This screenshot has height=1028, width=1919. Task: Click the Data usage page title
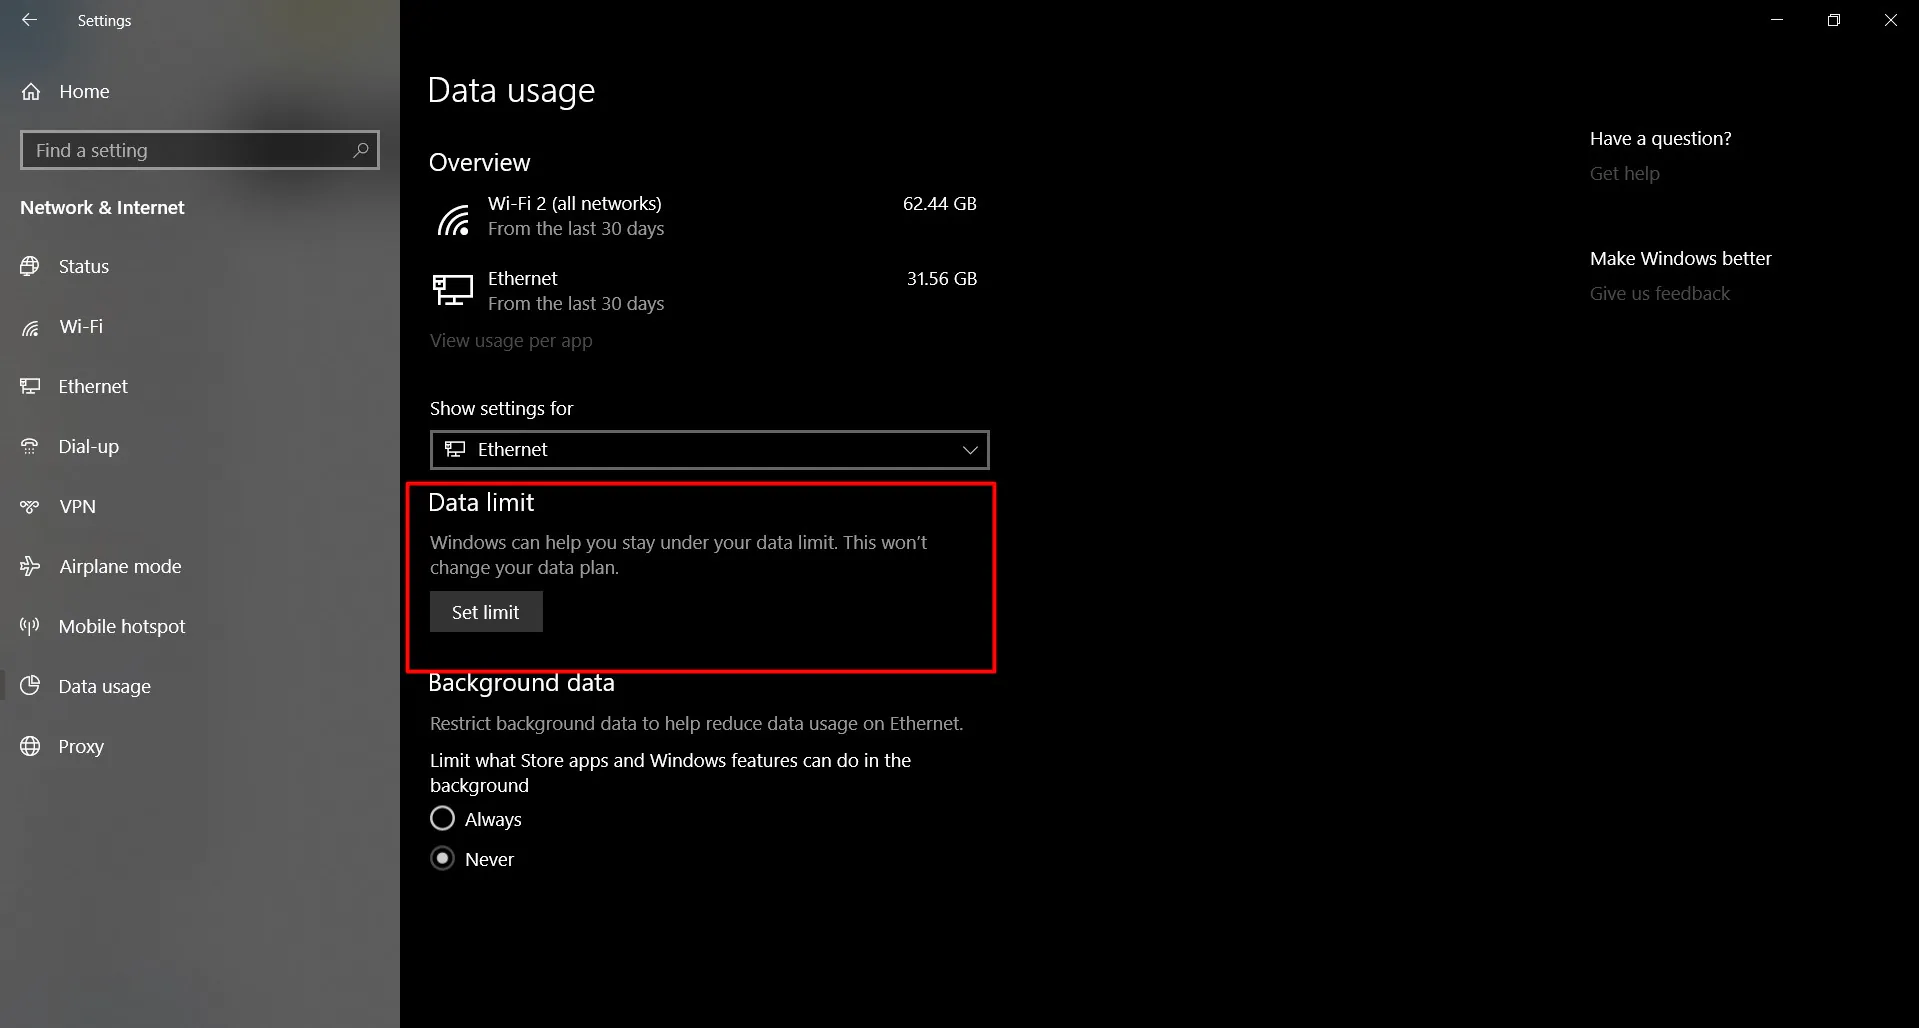click(511, 91)
